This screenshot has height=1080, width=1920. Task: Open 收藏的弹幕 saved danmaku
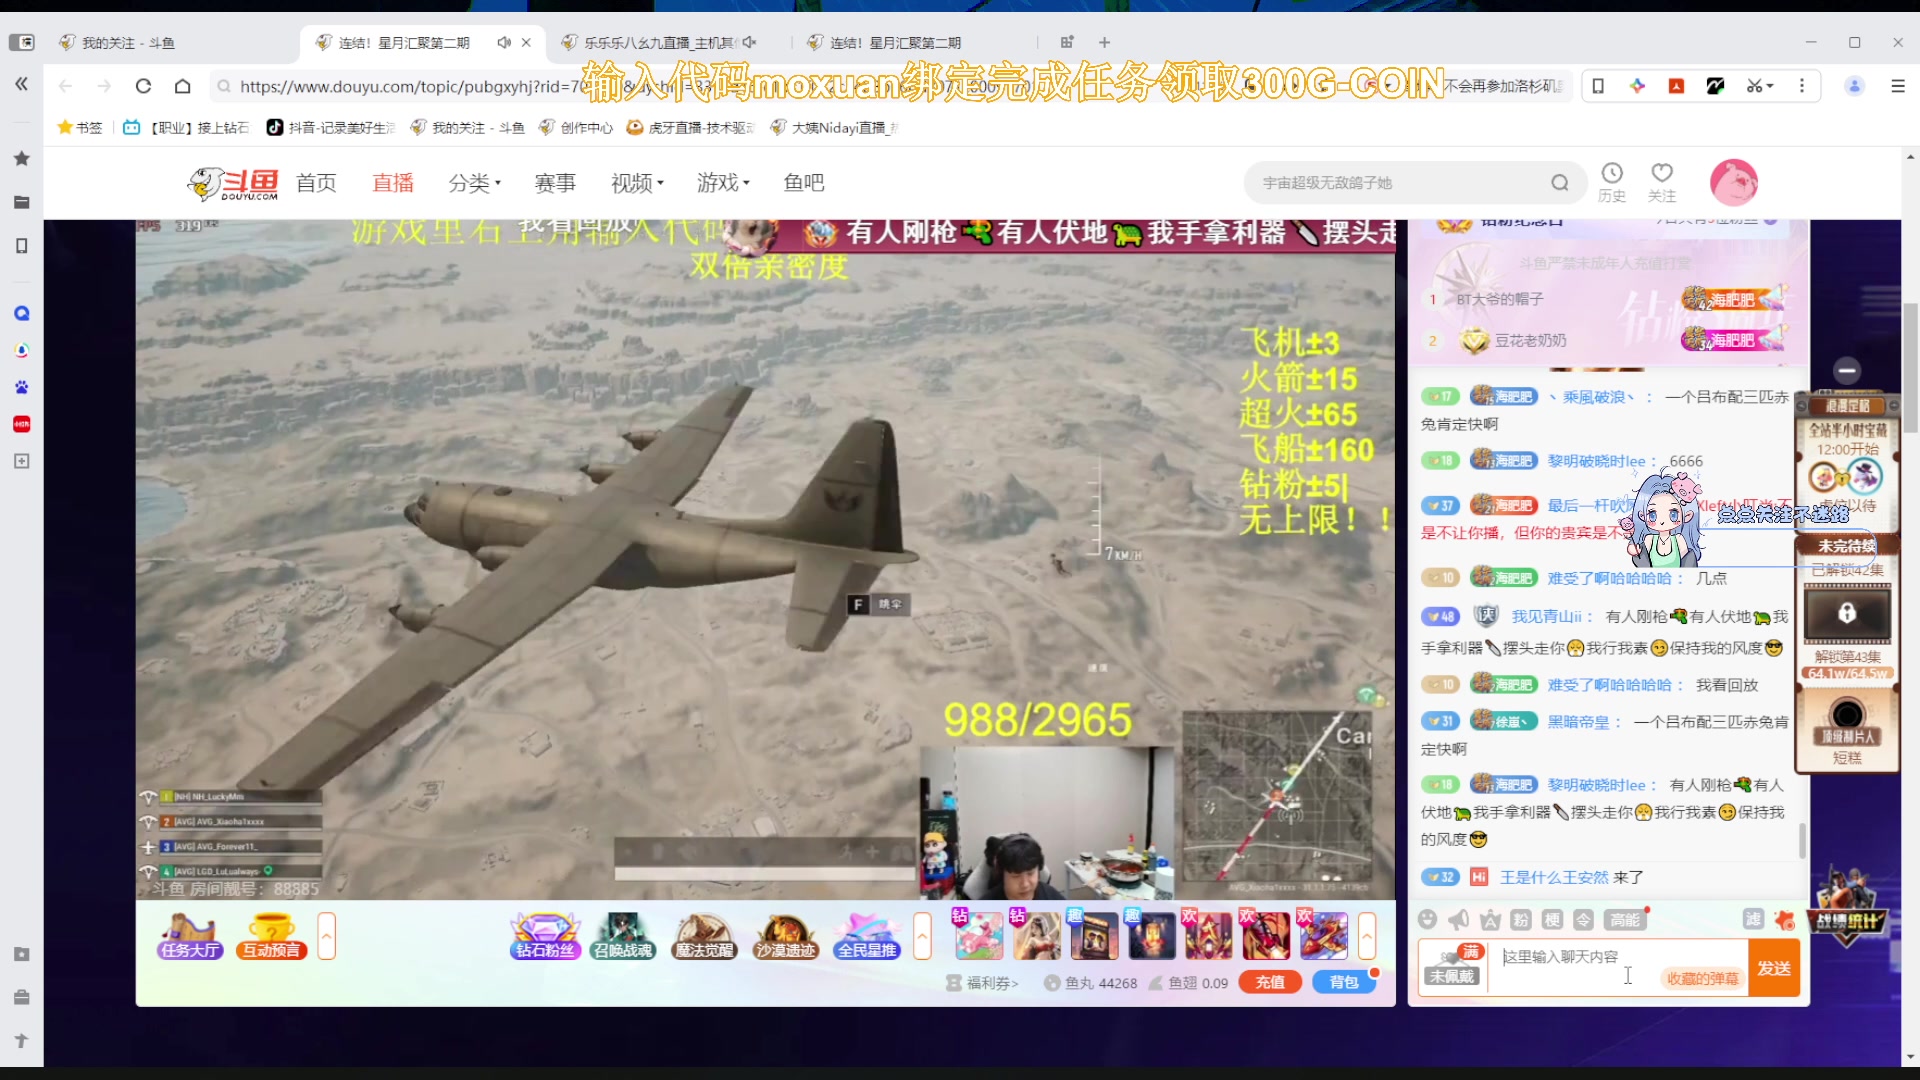point(1702,979)
